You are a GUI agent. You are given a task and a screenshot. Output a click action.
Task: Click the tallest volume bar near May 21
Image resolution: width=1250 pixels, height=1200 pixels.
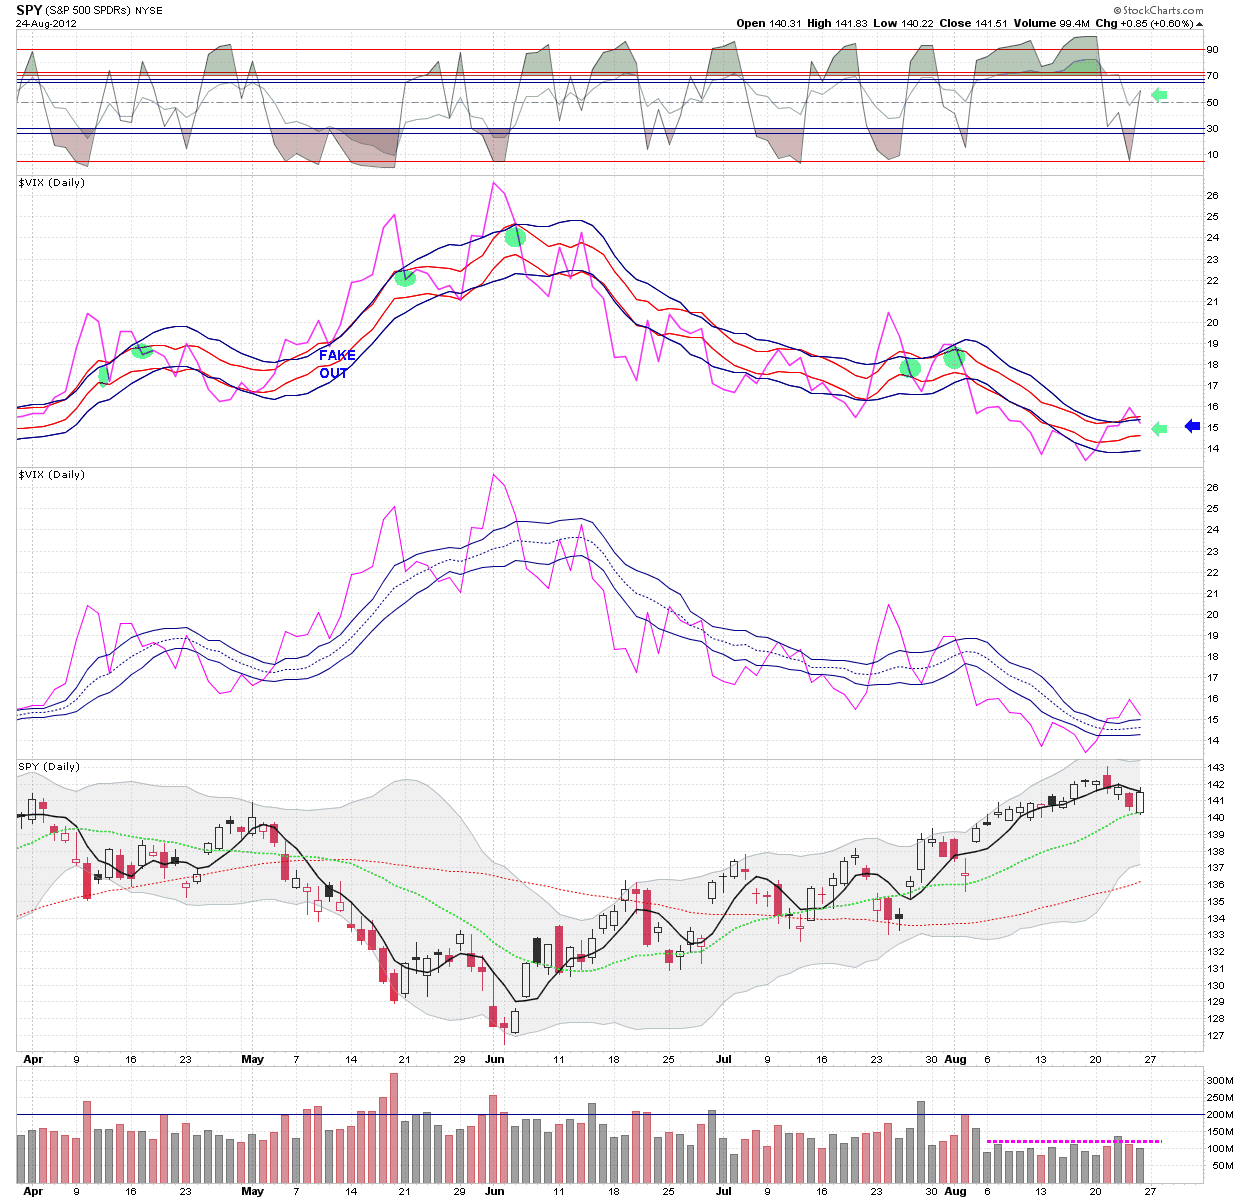click(394, 1129)
